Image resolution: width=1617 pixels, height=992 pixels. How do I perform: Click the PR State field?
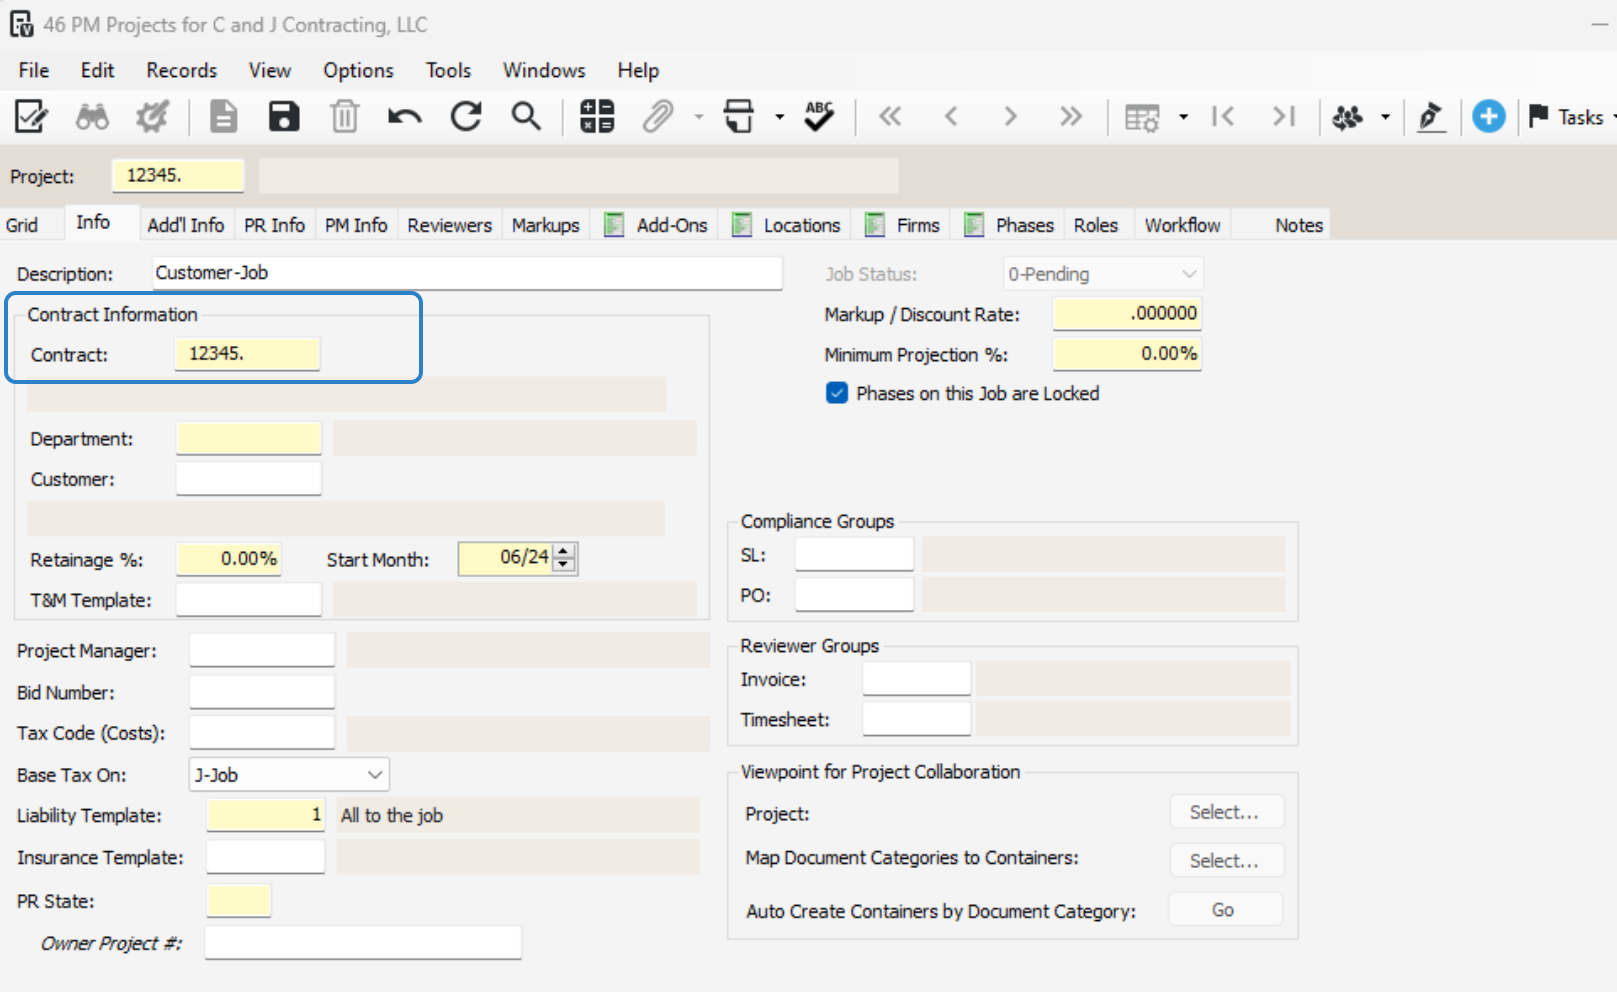239,900
